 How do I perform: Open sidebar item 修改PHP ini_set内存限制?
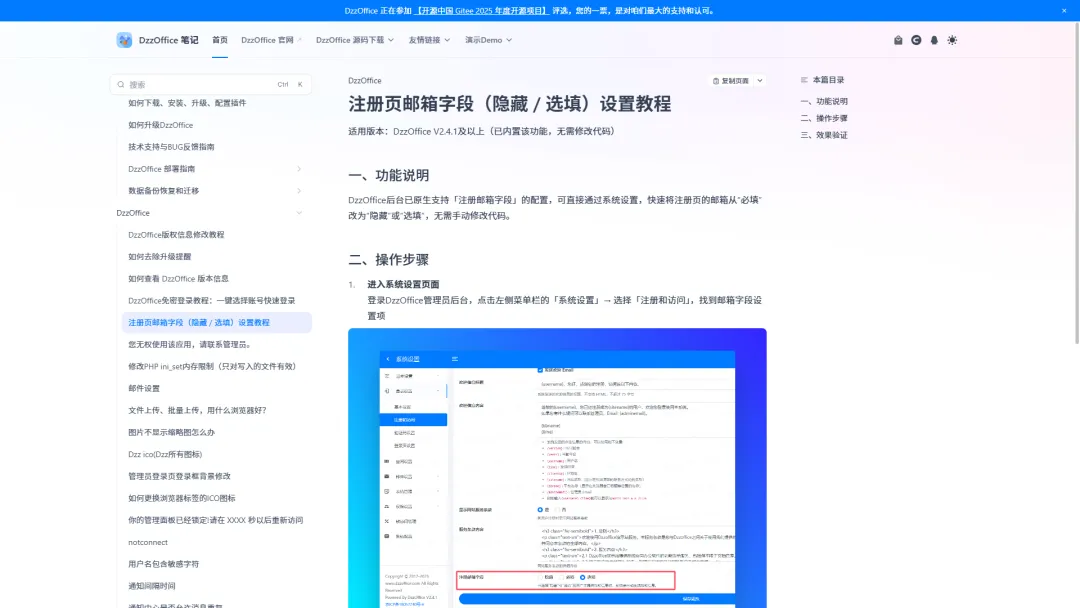(211, 366)
